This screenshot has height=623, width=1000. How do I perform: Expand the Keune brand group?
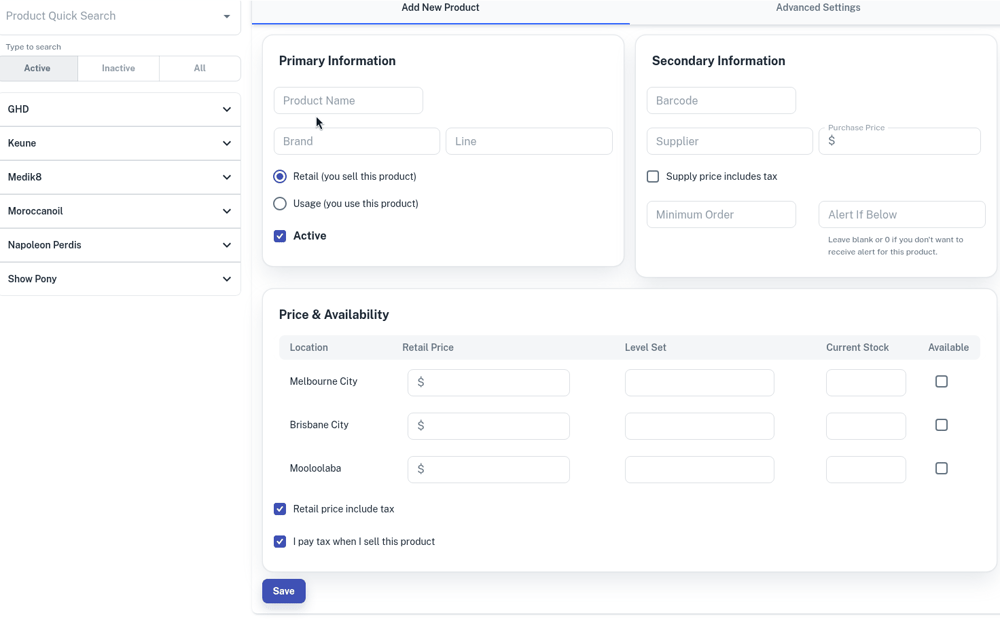coord(226,143)
